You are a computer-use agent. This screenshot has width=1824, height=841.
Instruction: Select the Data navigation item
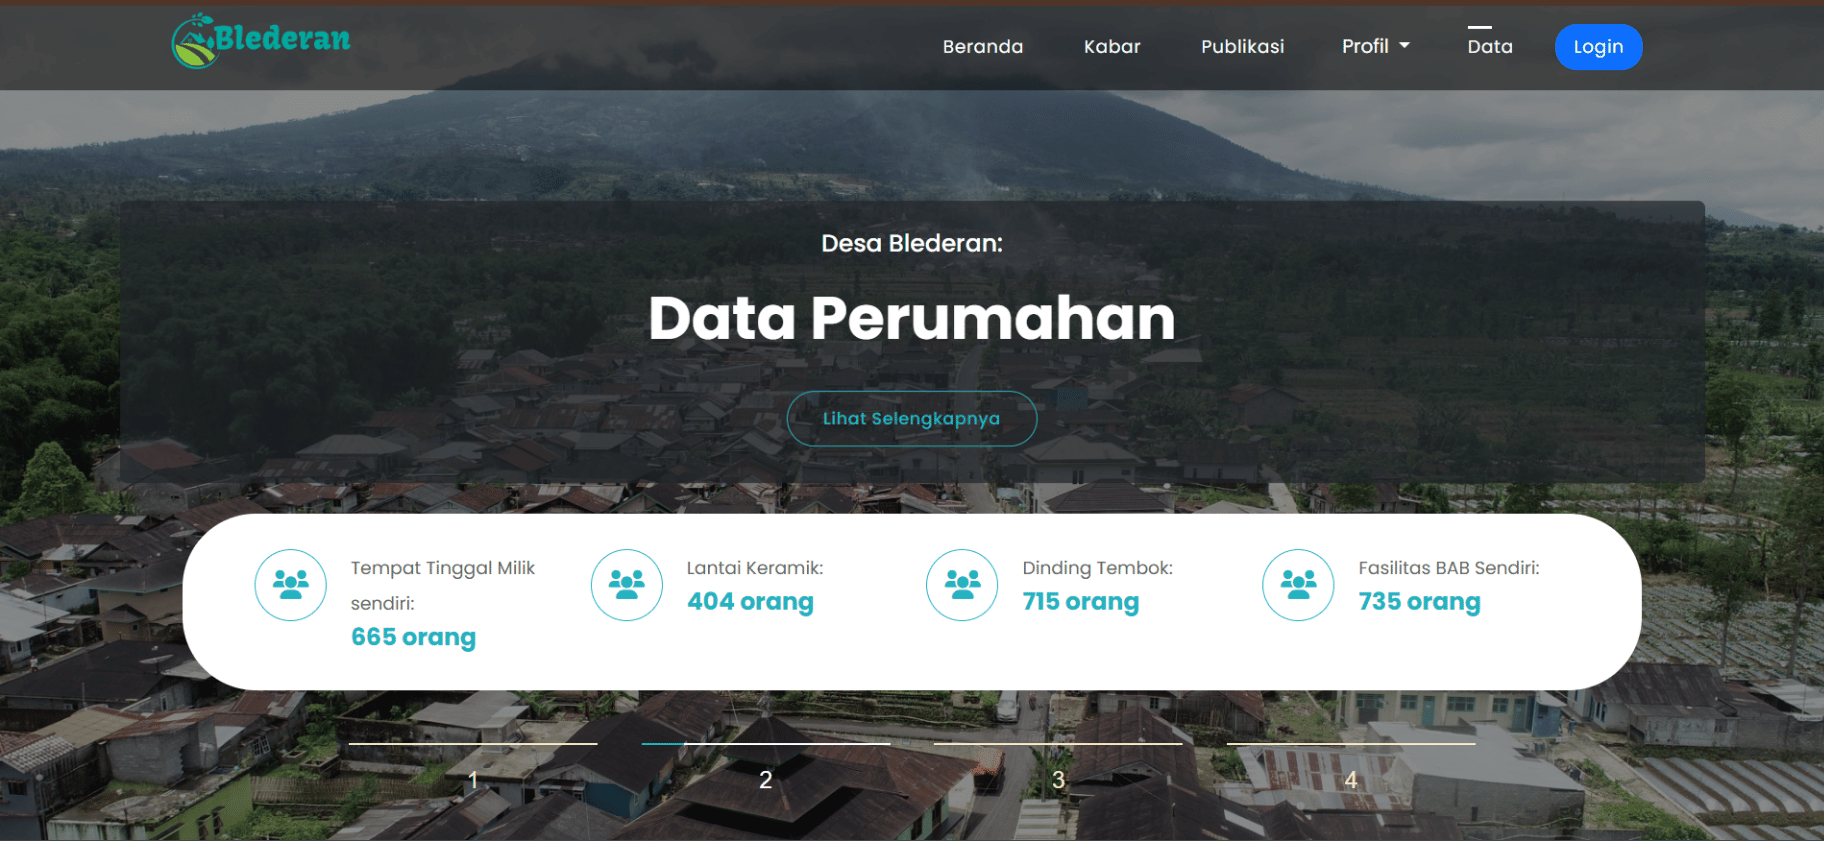point(1490,46)
